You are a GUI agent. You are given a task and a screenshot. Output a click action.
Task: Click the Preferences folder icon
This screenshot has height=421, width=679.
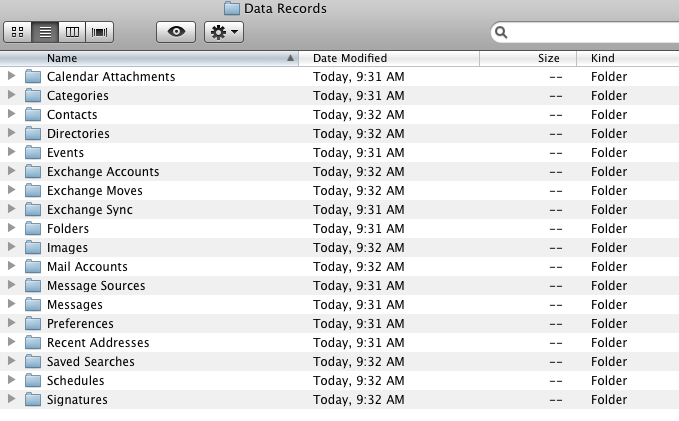(x=33, y=324)
